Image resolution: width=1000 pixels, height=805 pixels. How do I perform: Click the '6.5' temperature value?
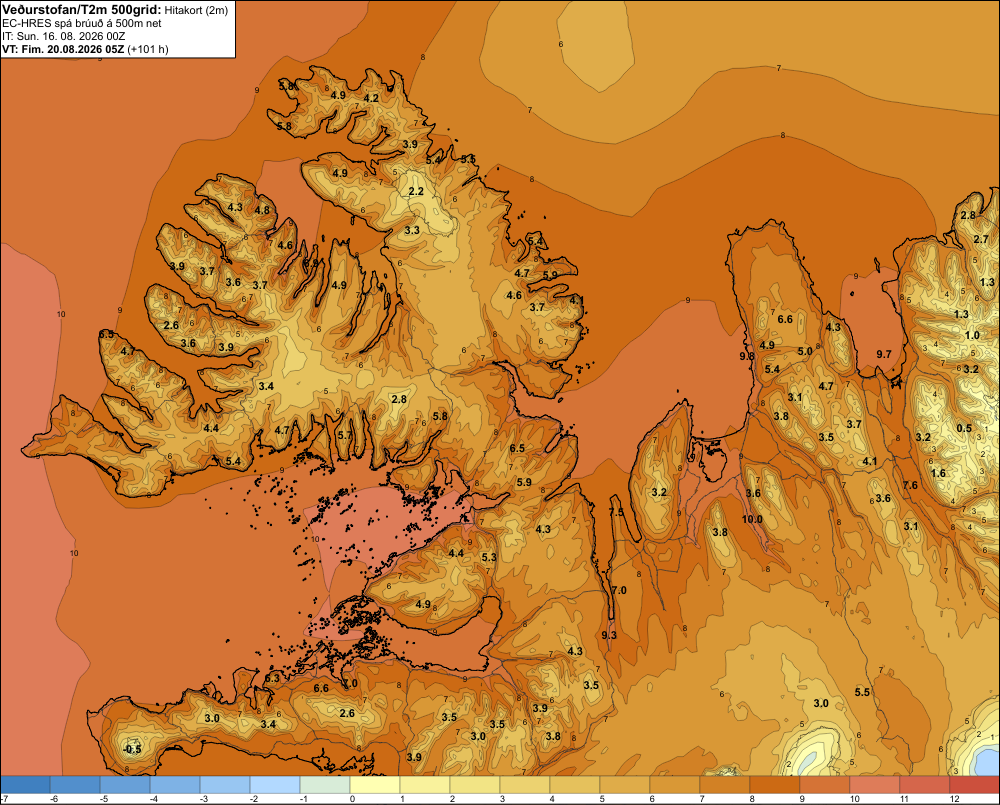(x=517, y=448)
